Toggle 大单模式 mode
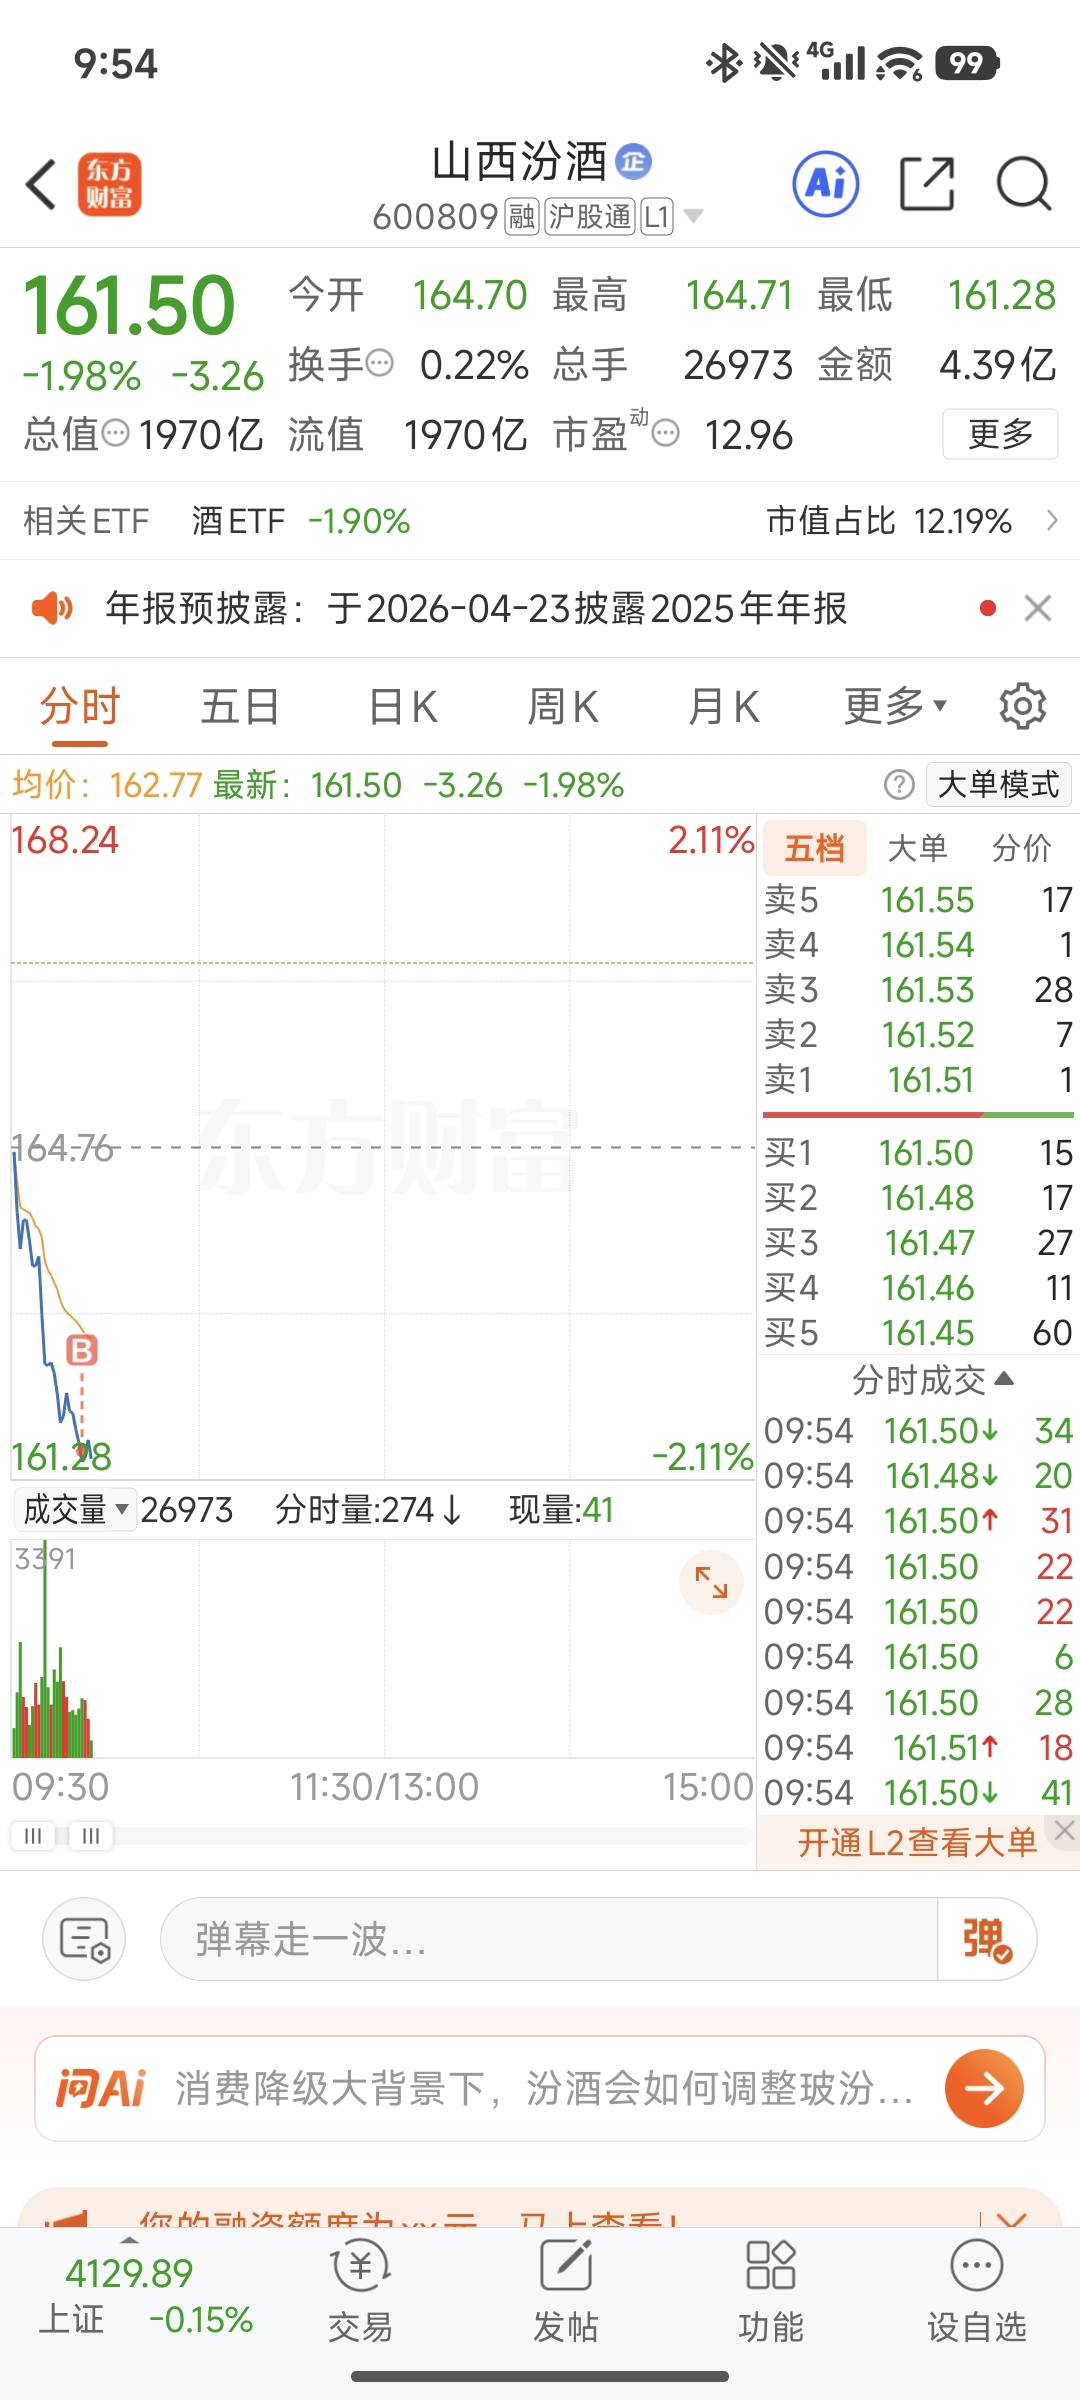1080x2400 pixels. [998, 785]
